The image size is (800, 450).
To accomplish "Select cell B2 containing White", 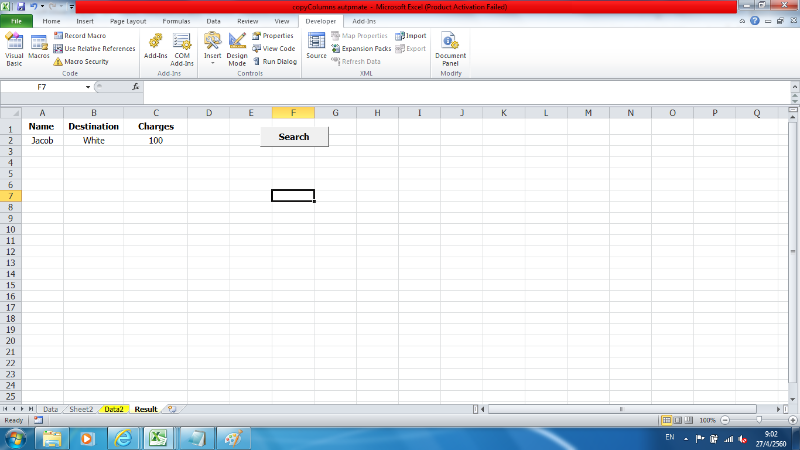I will pos(93,141).
